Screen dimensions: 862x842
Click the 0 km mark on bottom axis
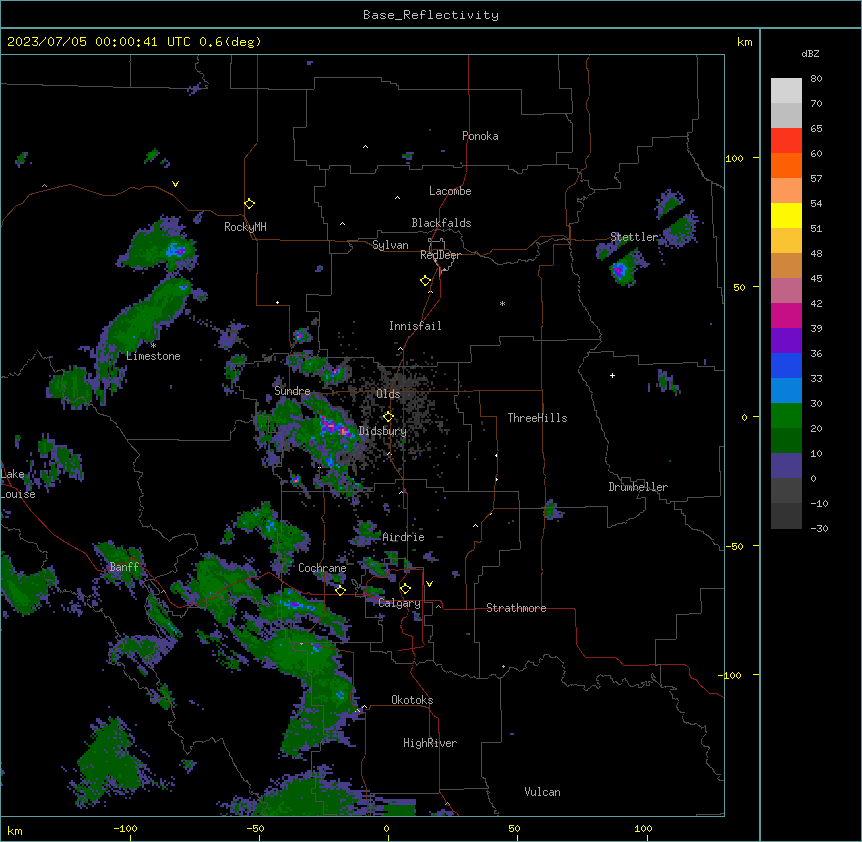click(386, 828)
